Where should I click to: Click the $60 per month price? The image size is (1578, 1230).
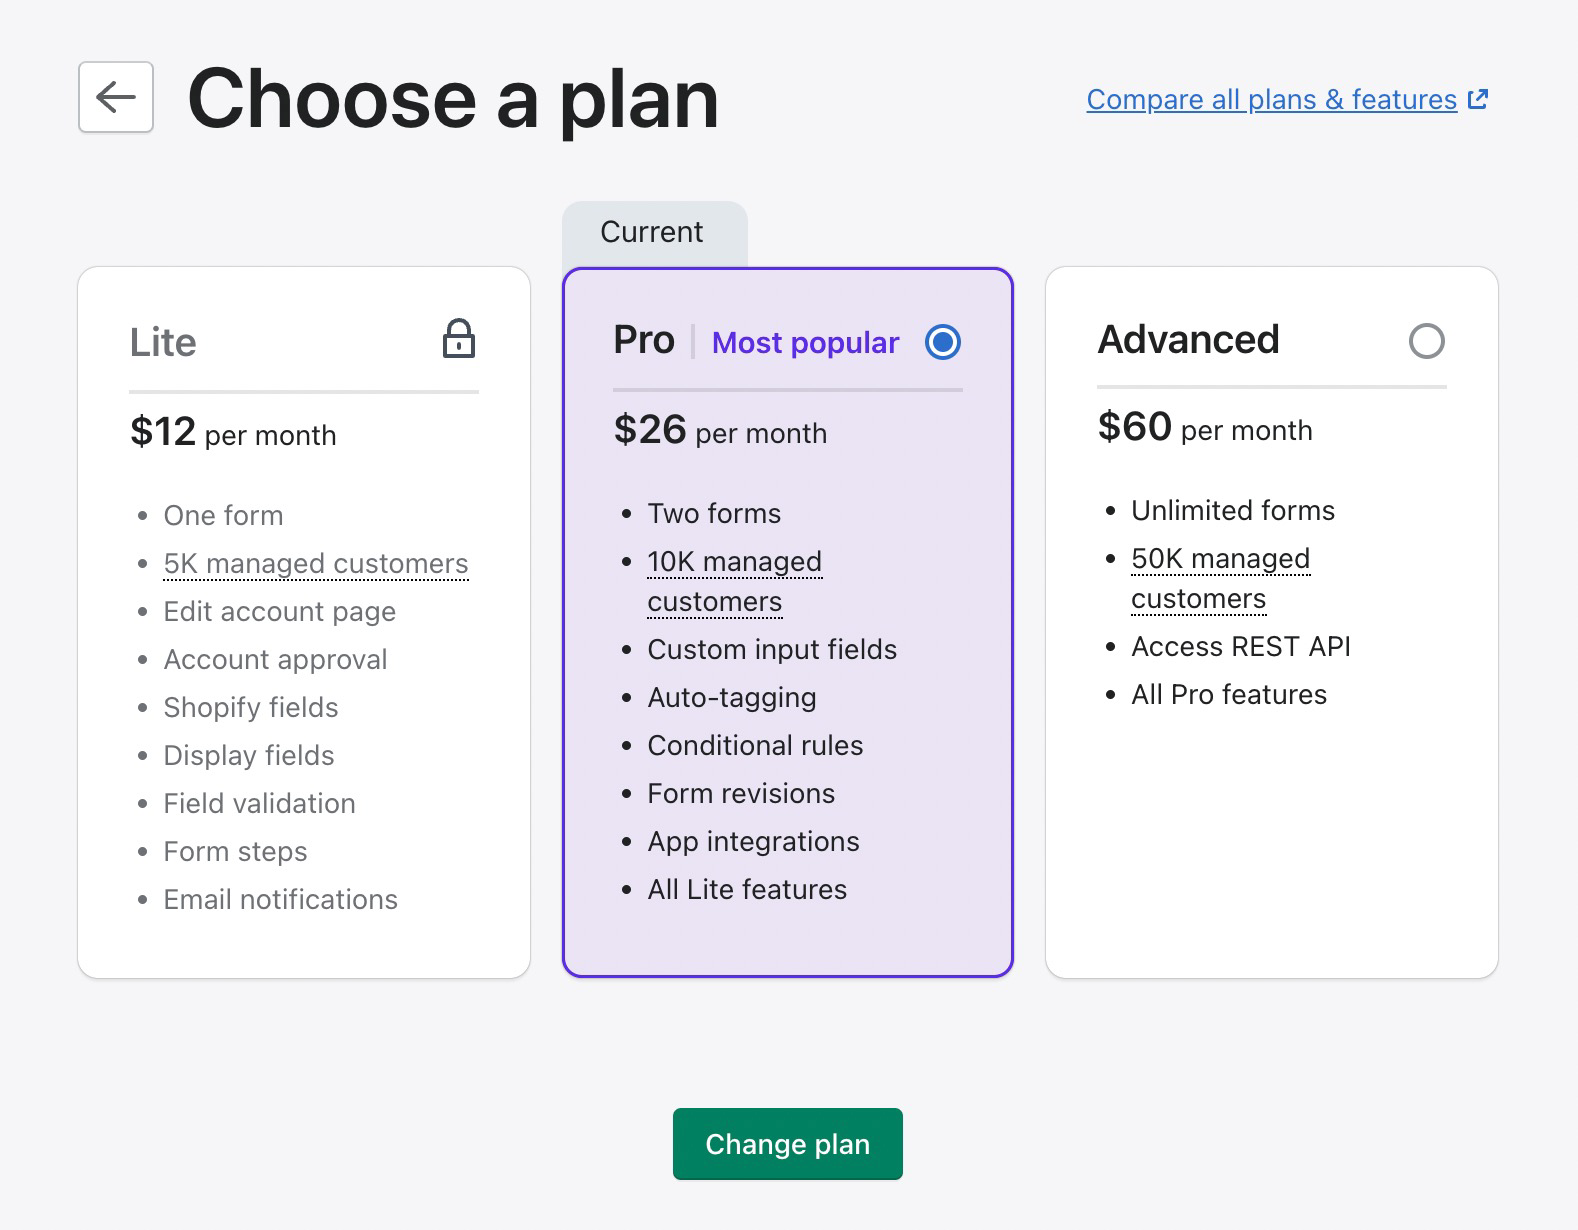pos(1204,428)
